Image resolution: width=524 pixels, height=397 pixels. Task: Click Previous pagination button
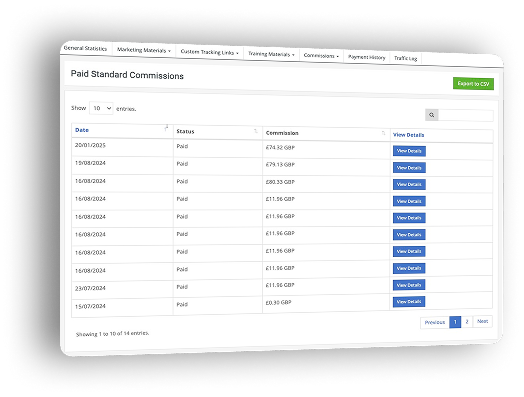(x=435, y=322)
